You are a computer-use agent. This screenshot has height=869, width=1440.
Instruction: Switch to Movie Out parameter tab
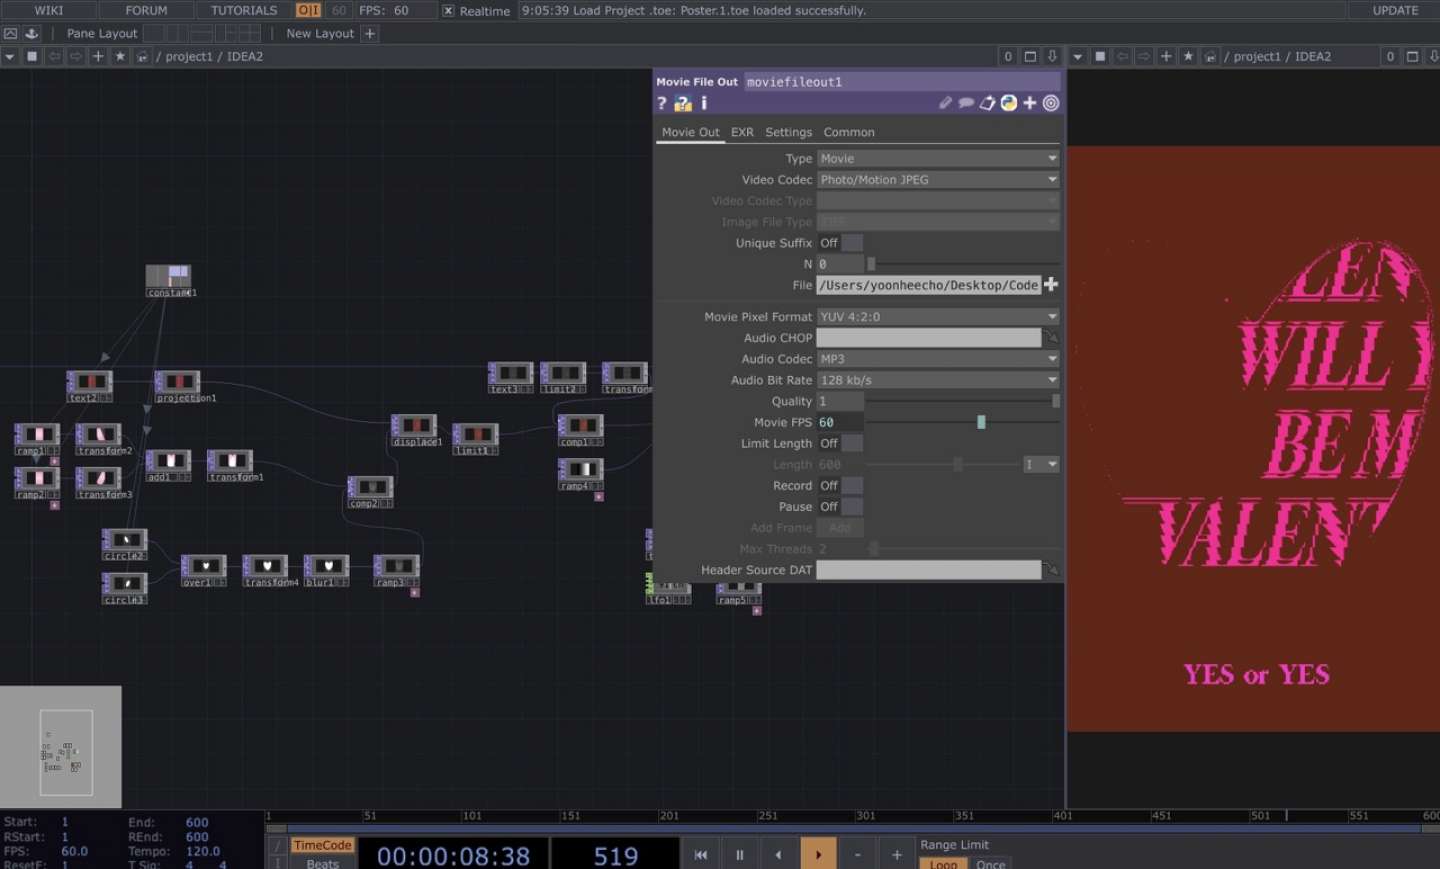point(690,132)
